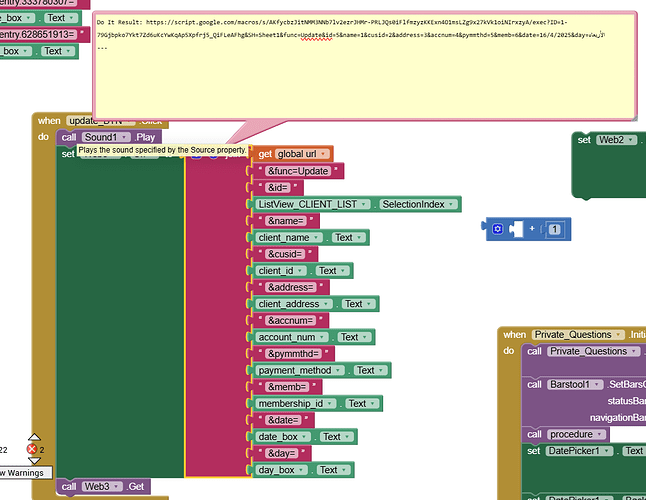Open the gear mutator on the blue addition block
The width and height of the screenshot is (646, 500).
pyautogui.click(x=497, y=229)
